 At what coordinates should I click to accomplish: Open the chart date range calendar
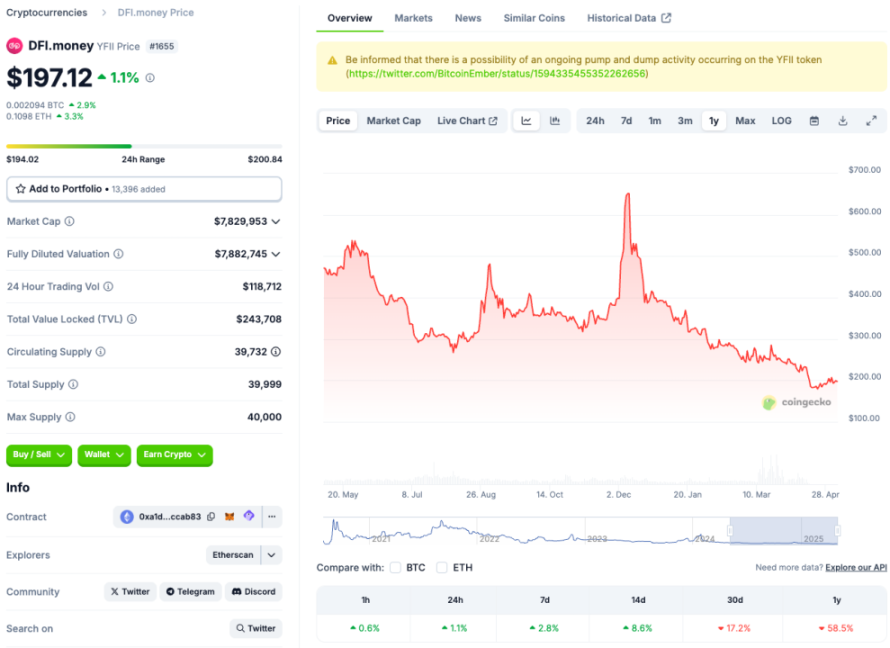point(814,121)
